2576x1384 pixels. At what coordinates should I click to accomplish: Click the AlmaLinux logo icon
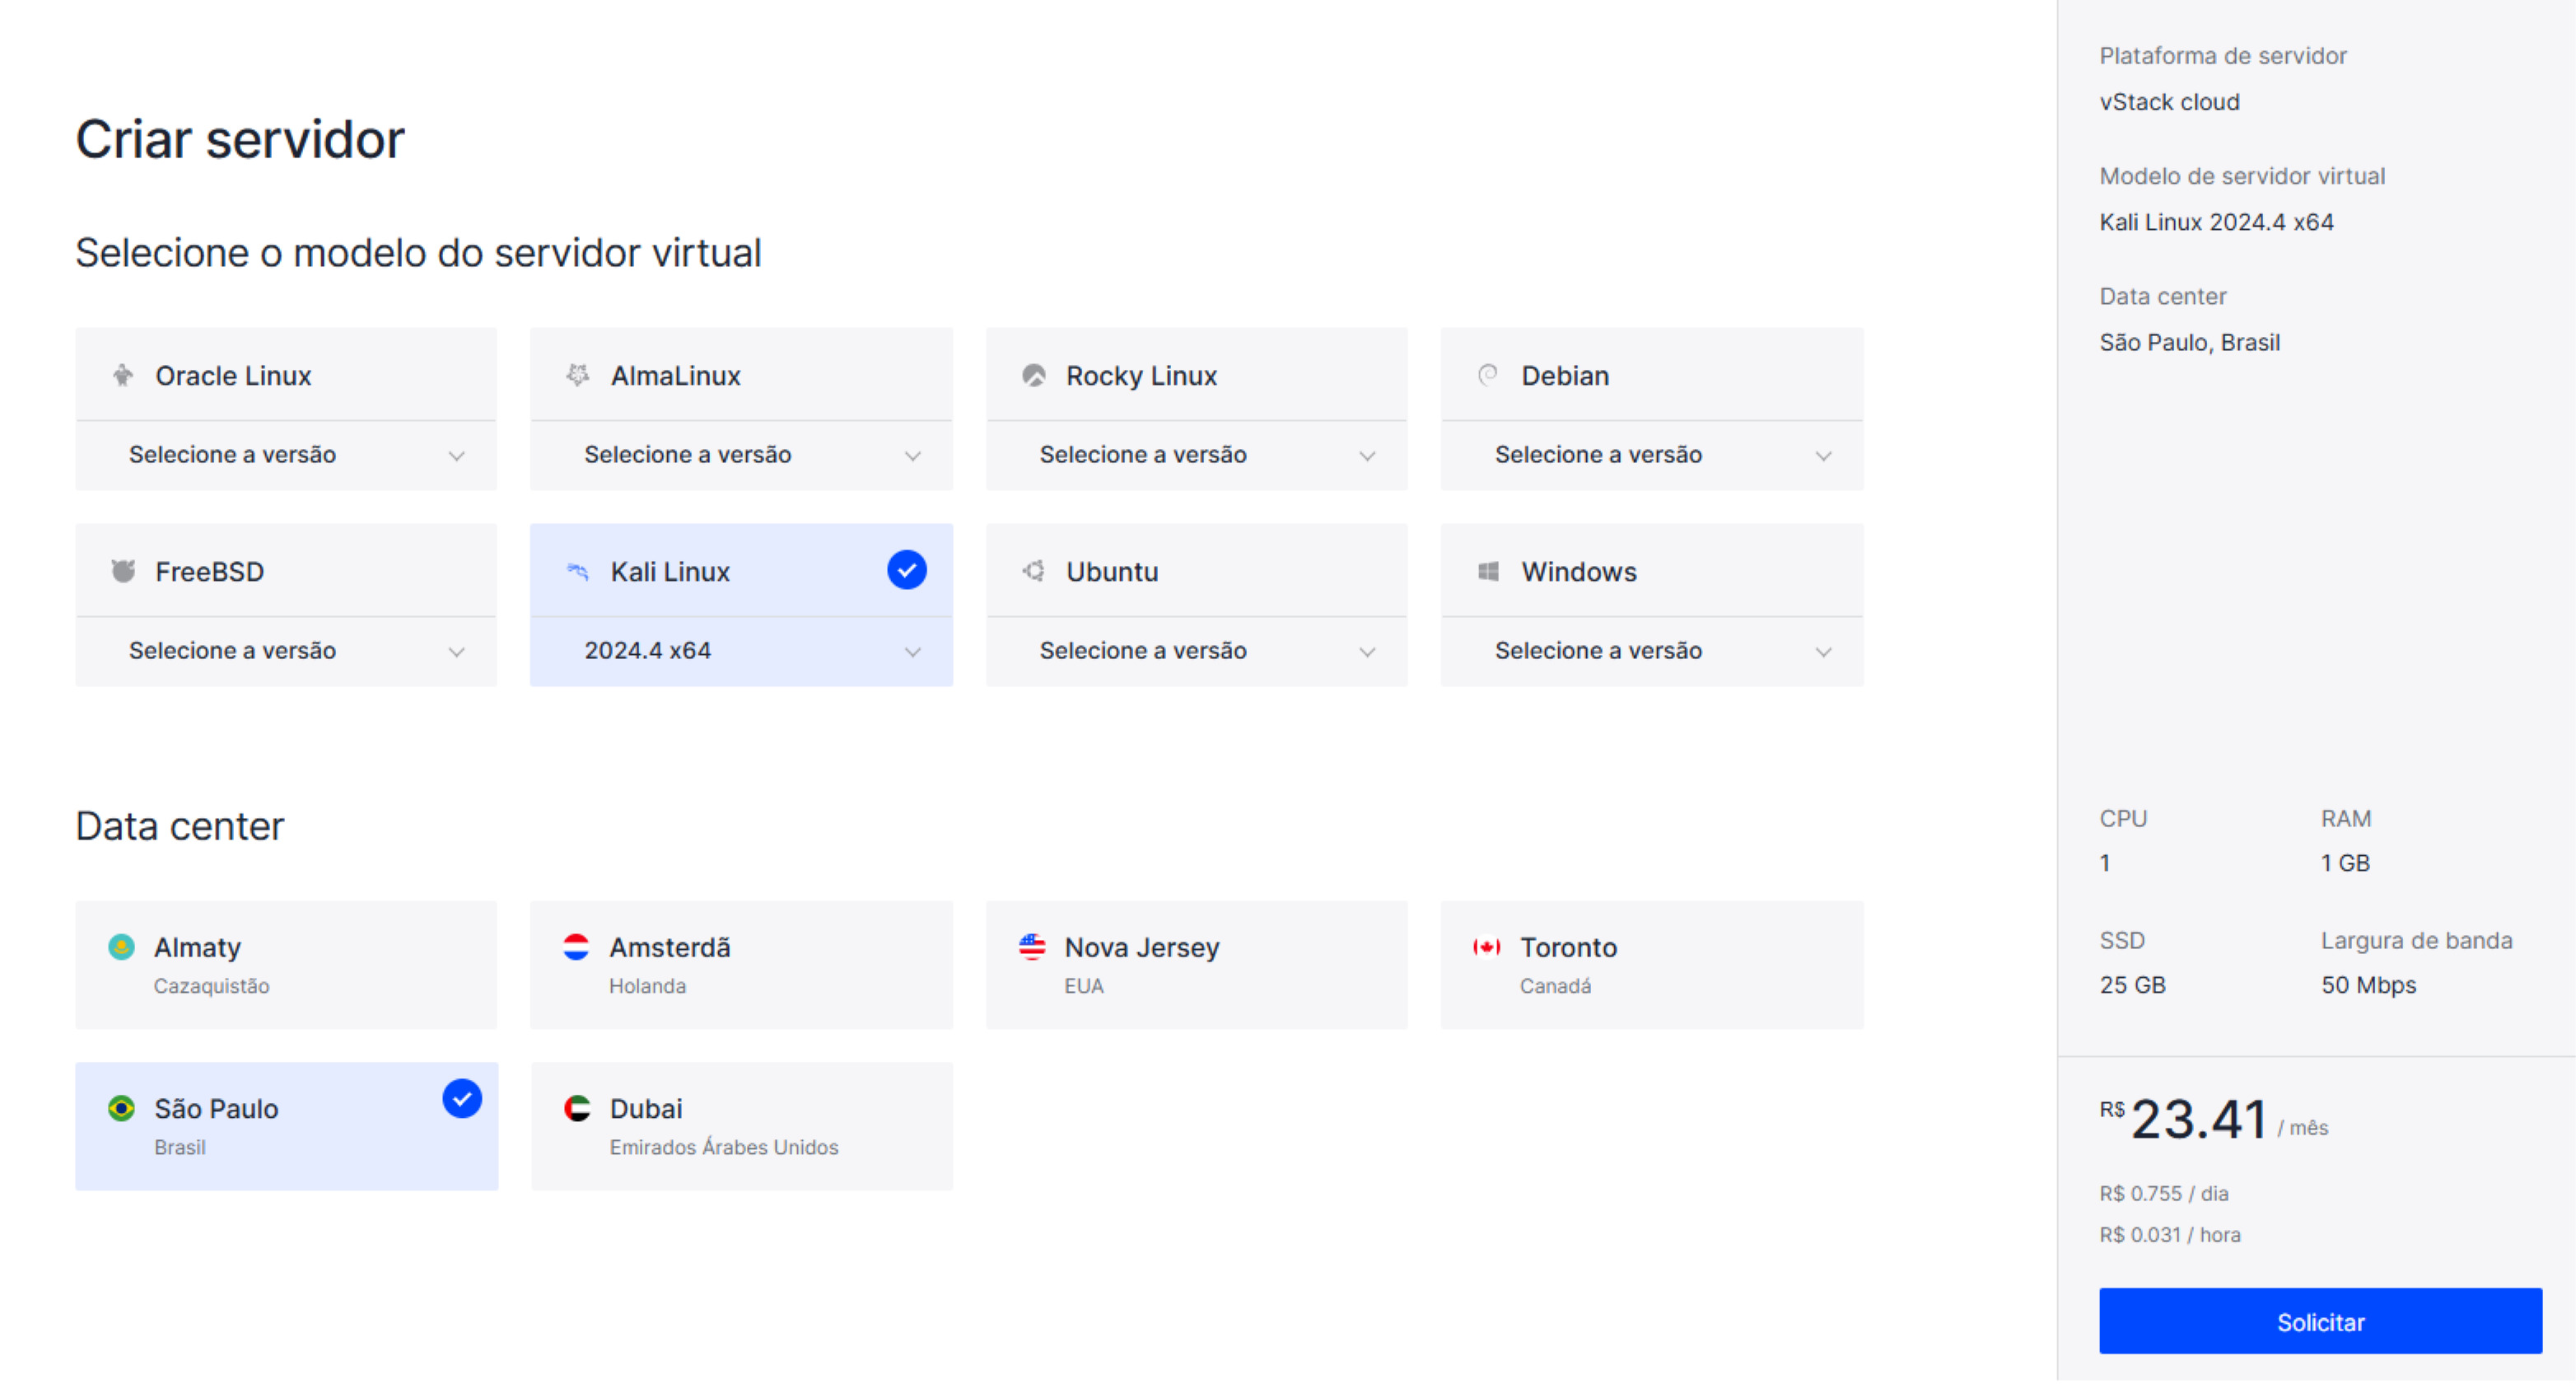pos(578,376)
